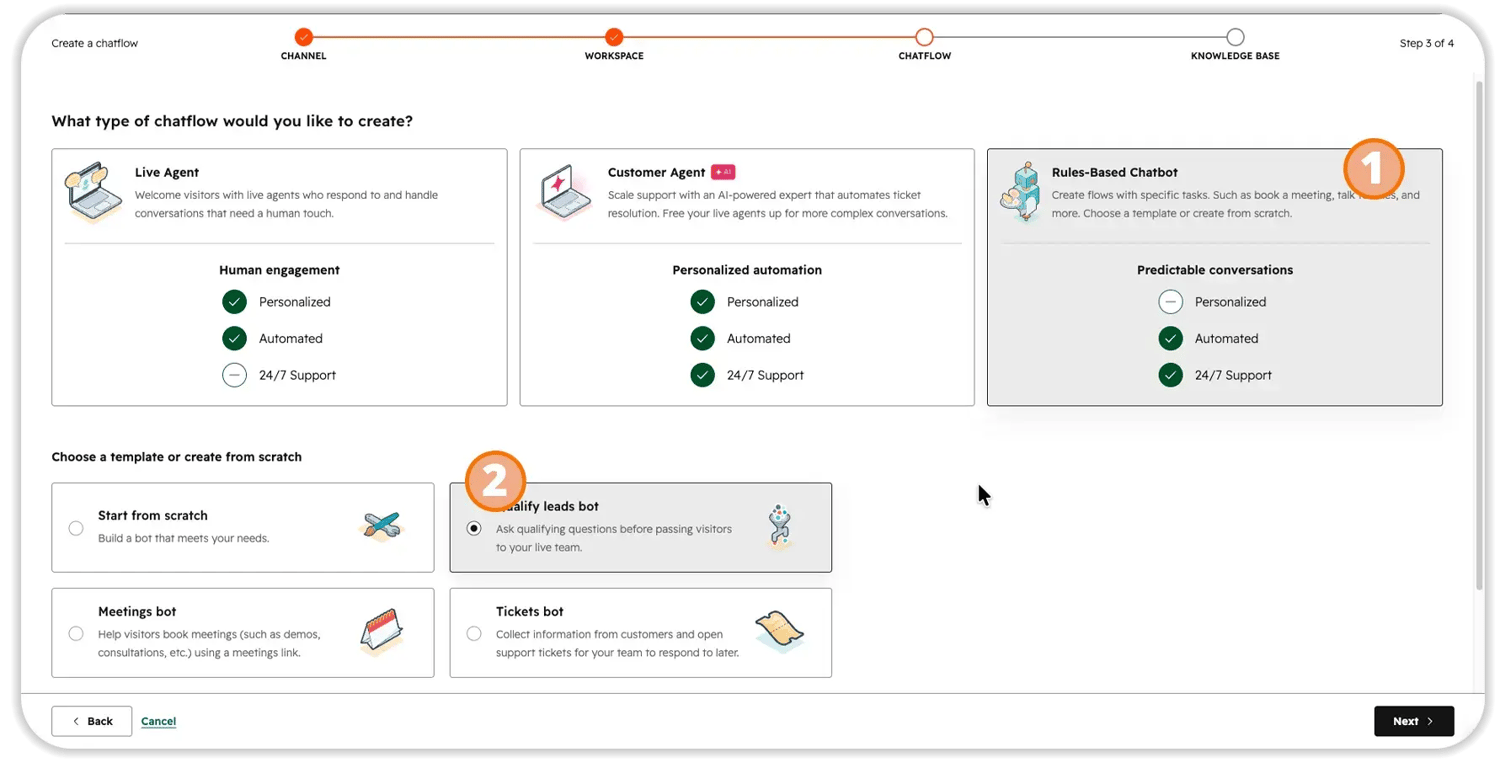This screenshot has width=1500, height=763.
Task: Click 'Help visitors book meetings' description
Action: coord(209,643)
